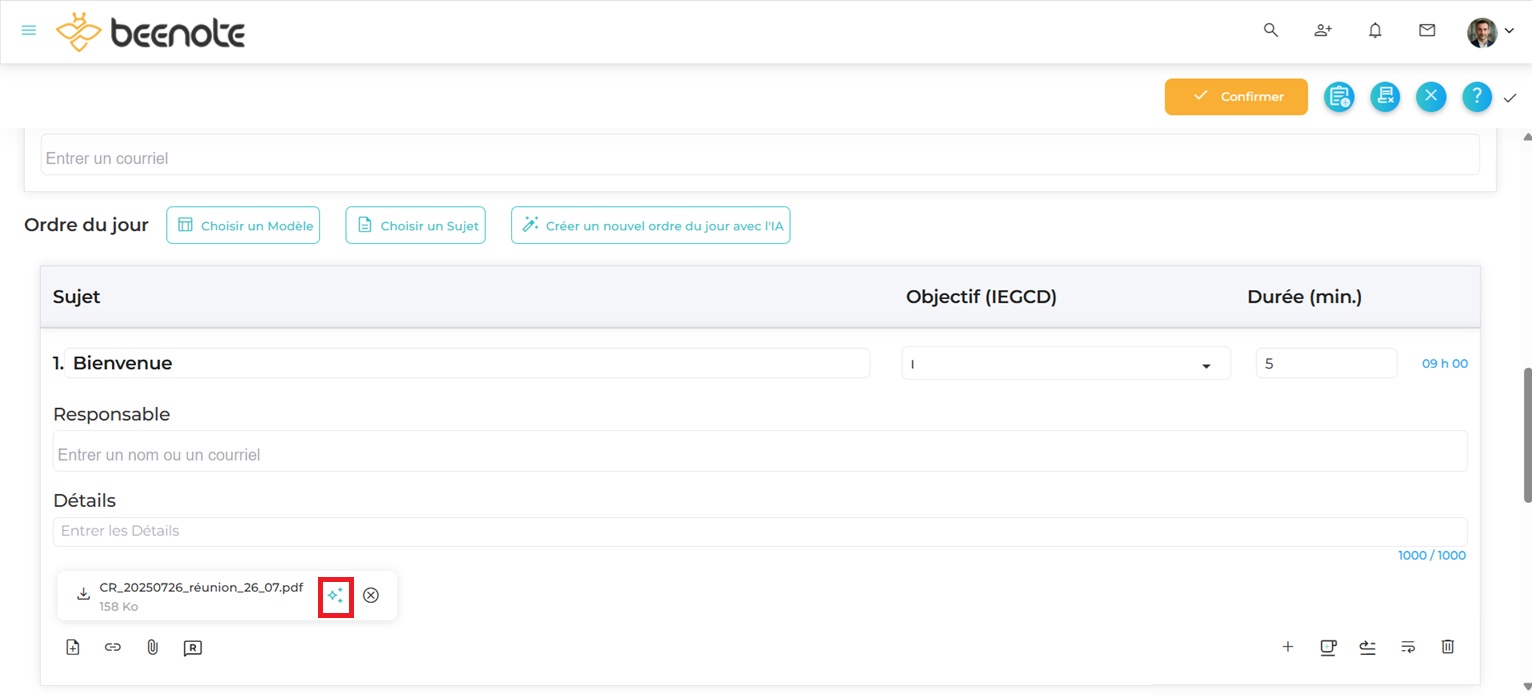Insert a link using the chain icon

[x=113, y=648]
